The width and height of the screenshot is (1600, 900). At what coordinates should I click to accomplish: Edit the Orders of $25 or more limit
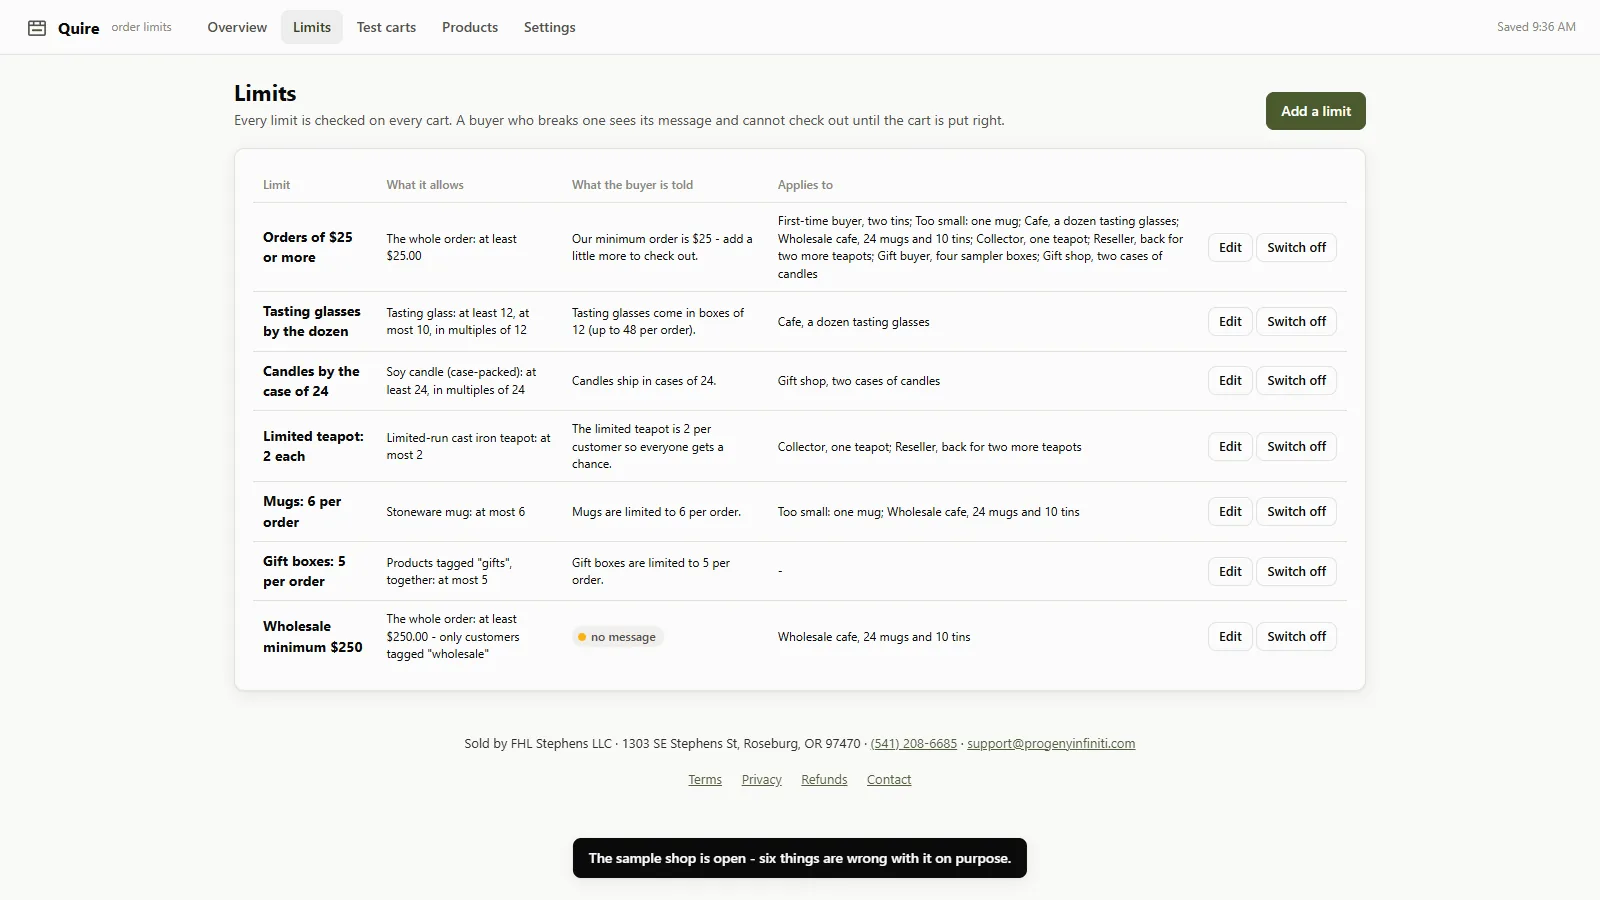pyautogui.click(x=1230, y=247)
